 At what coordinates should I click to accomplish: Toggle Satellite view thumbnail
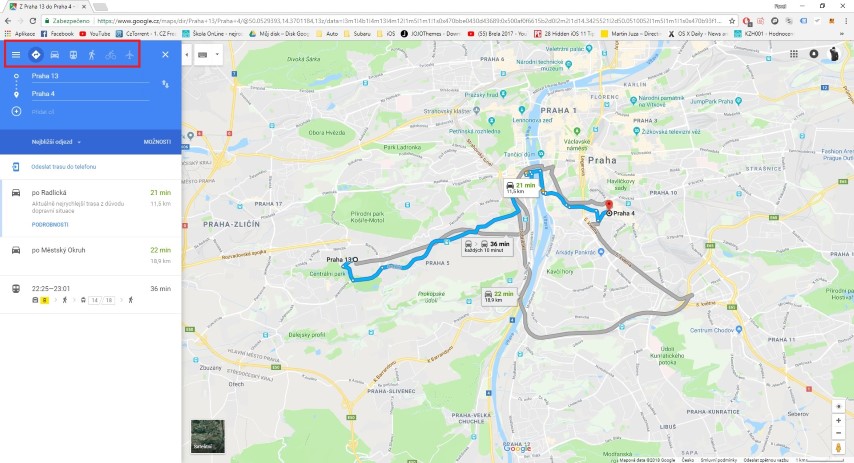pyautogui.click(x=208, y=436)
